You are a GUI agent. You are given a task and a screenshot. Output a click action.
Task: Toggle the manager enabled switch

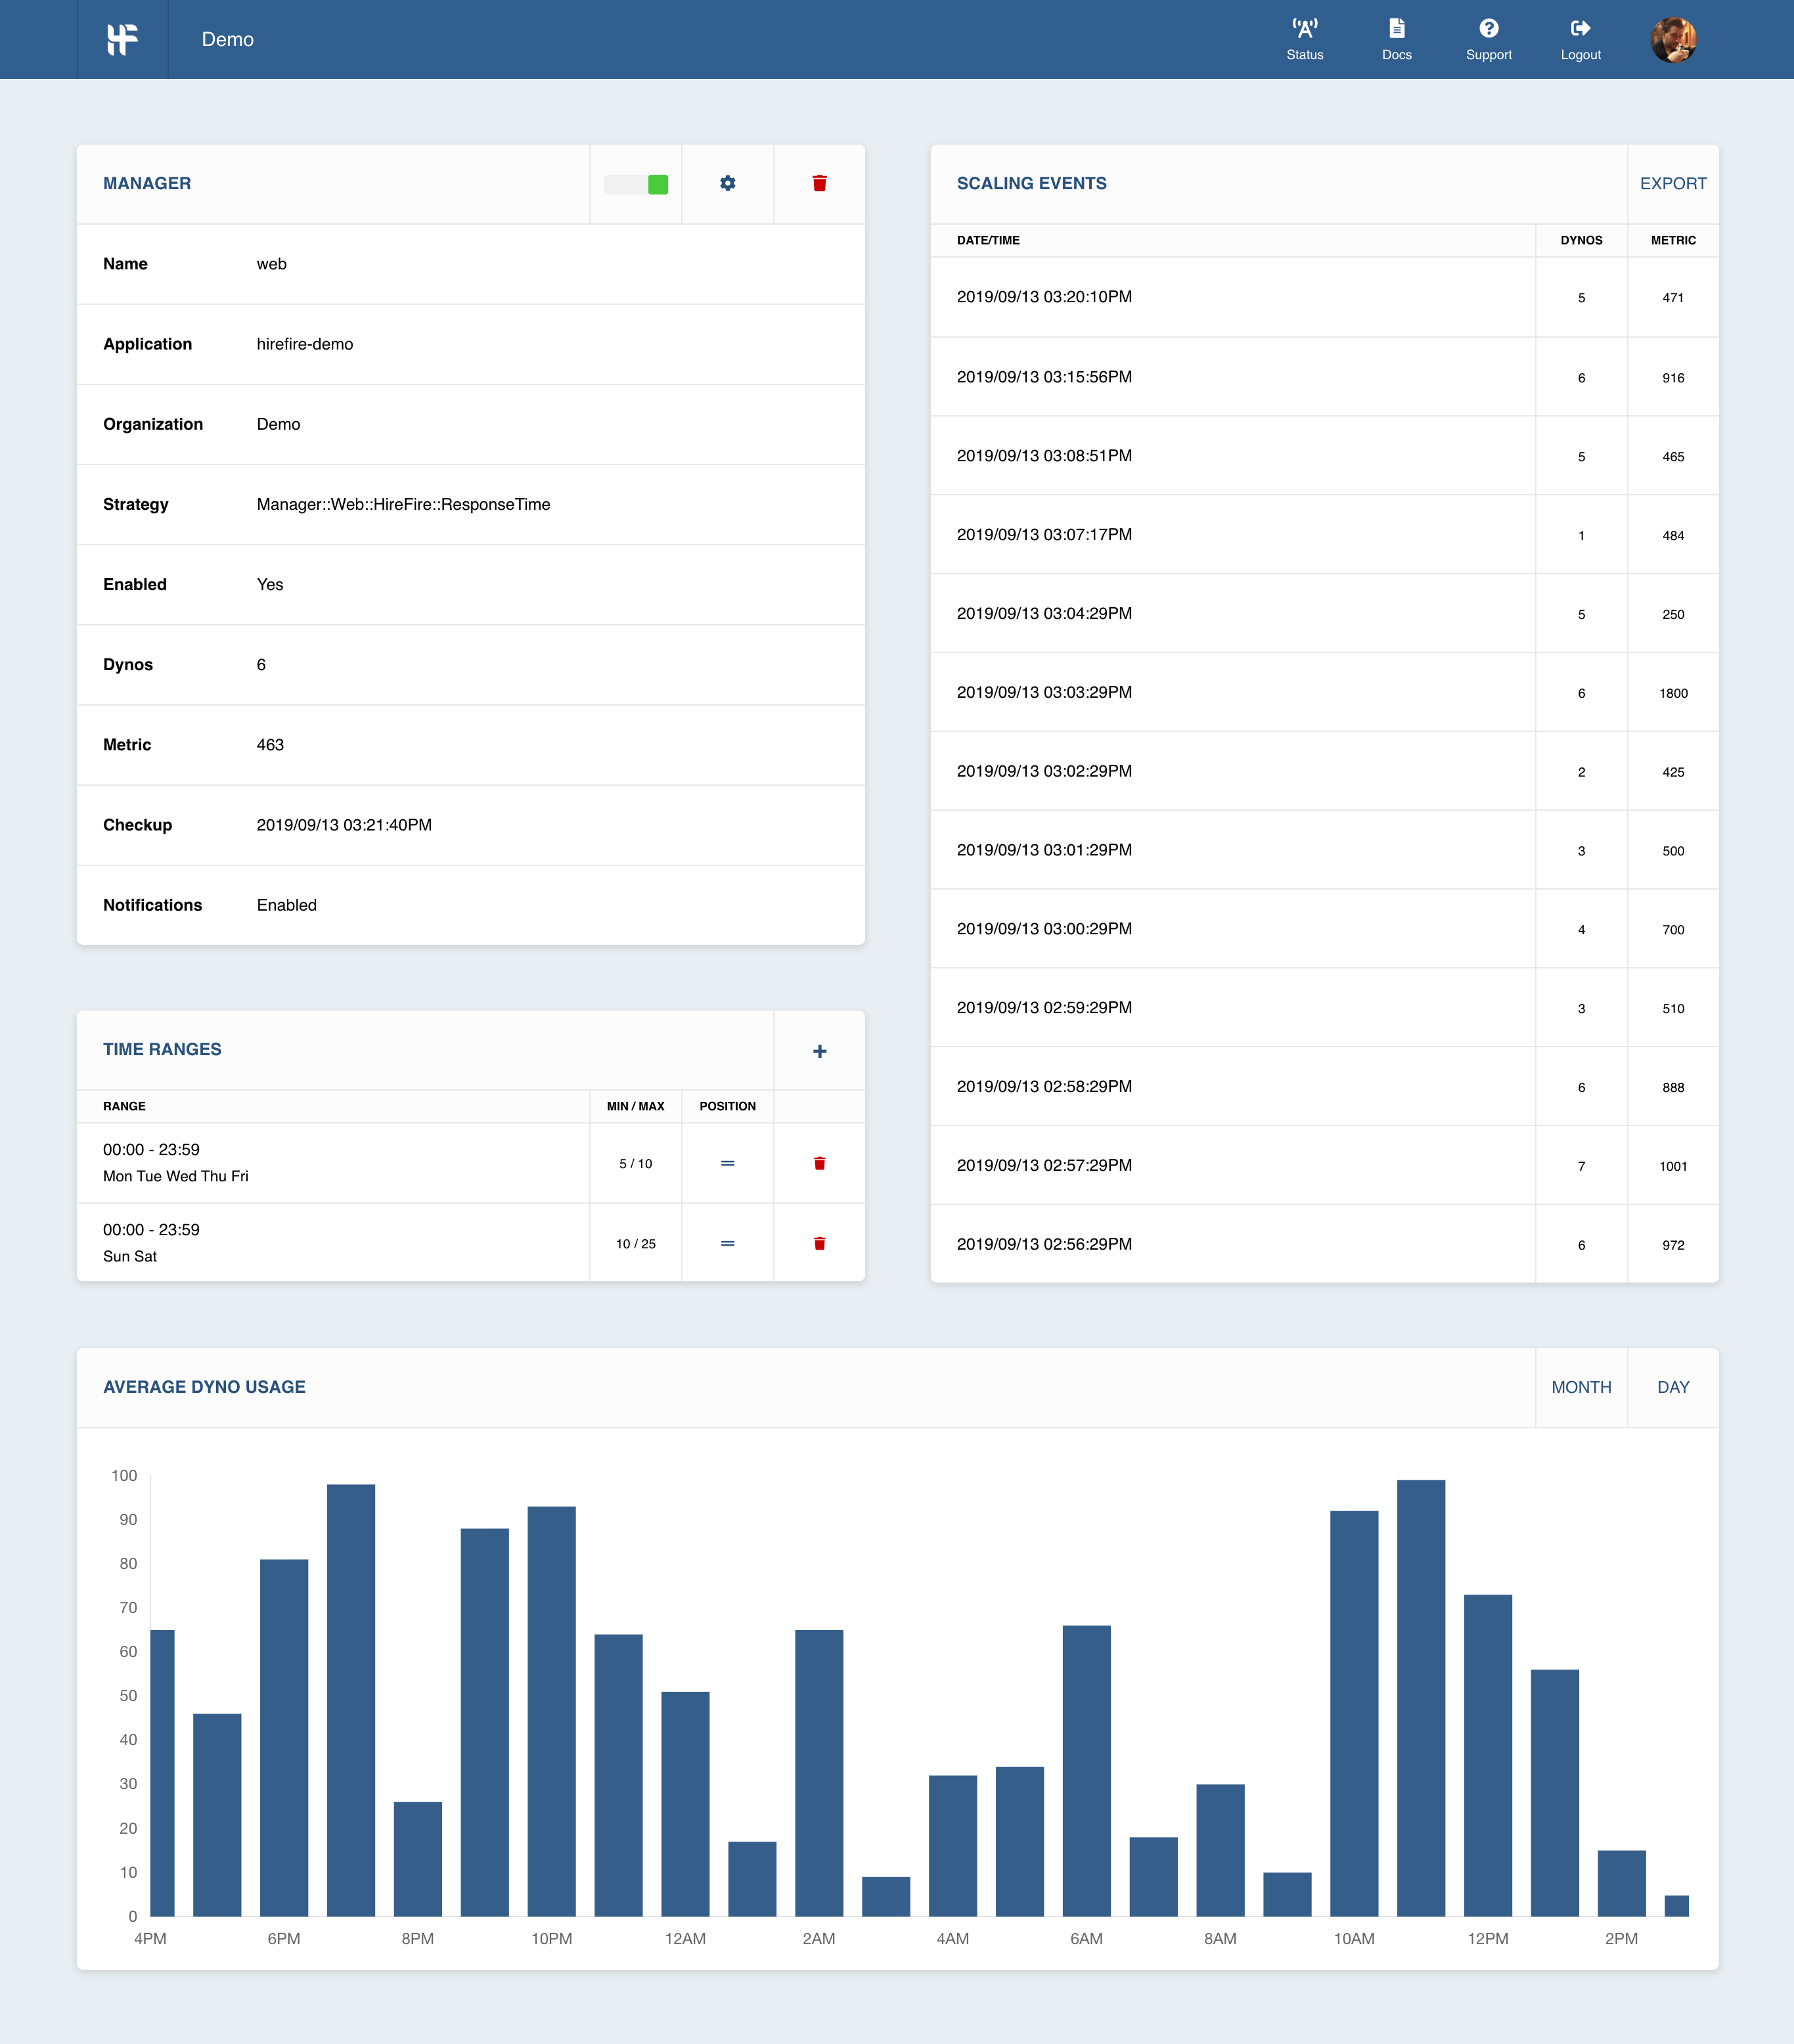click(x=636, y=183)
